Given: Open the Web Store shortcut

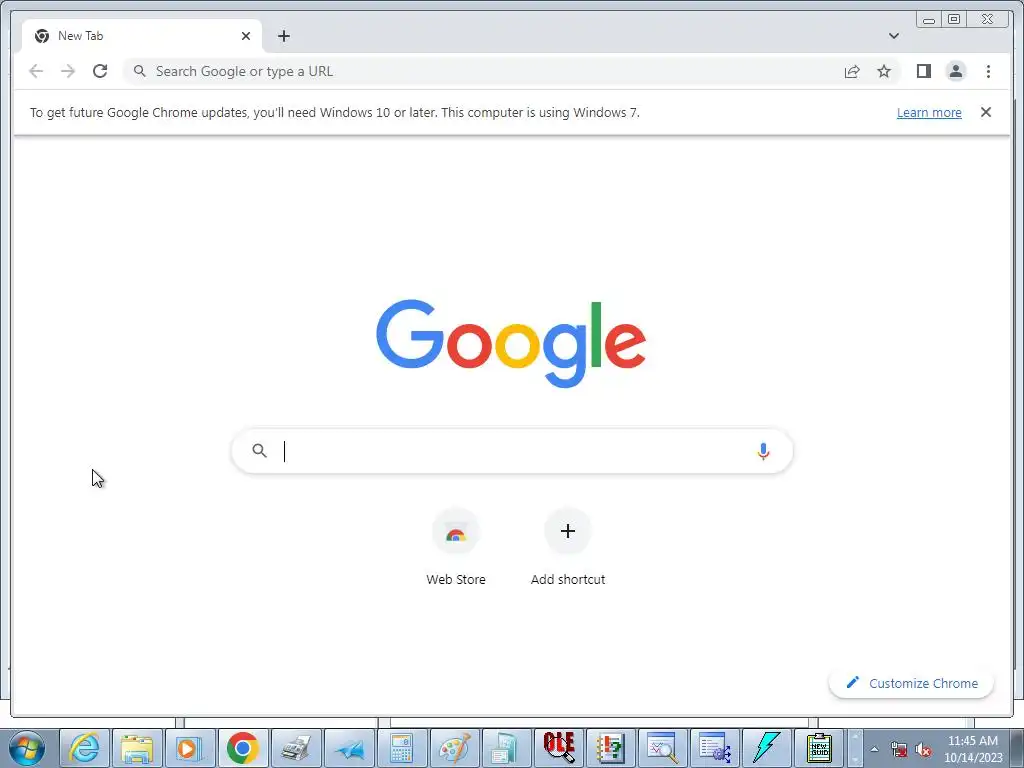Looking at the screenshot, I should coord(456,549).
